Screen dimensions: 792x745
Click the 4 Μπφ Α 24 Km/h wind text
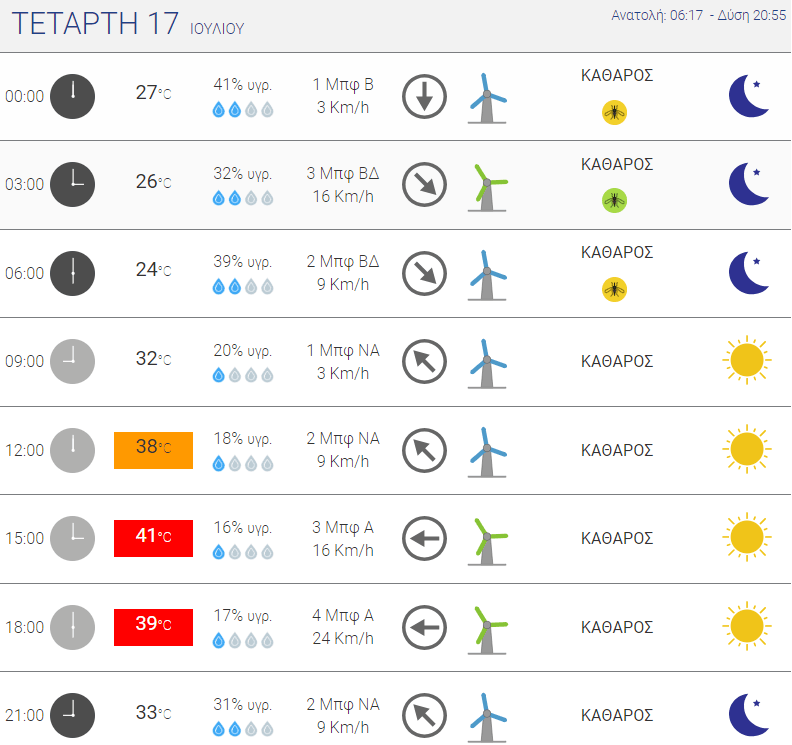coord(343,627)
